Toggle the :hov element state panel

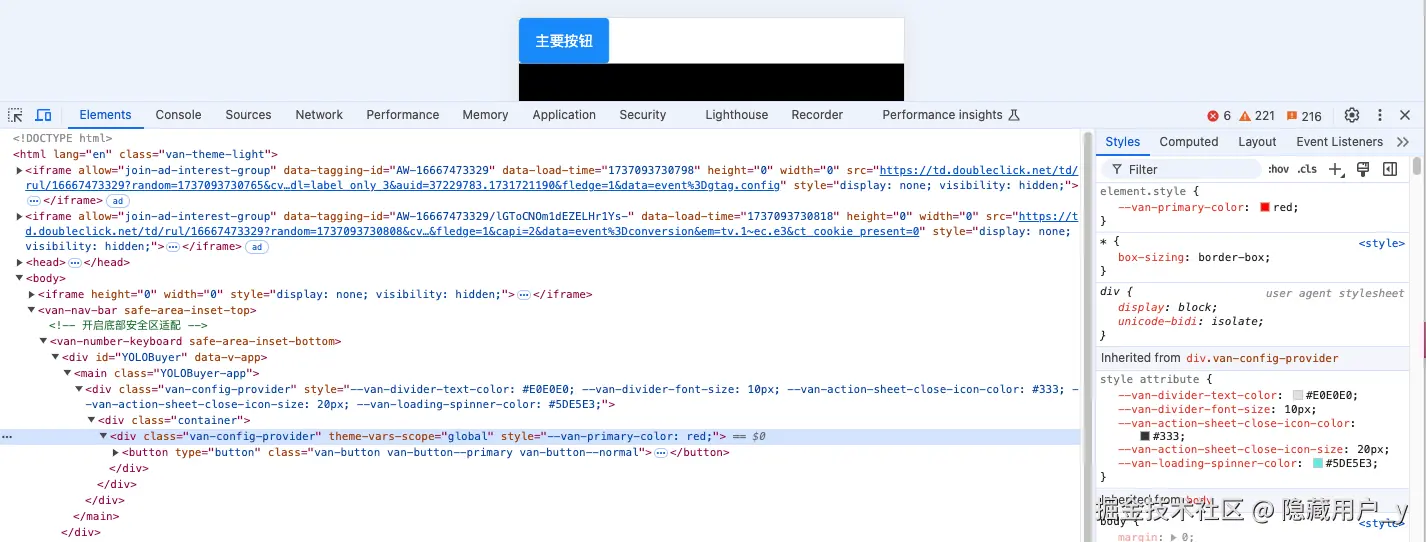(x=1279, y=170)
